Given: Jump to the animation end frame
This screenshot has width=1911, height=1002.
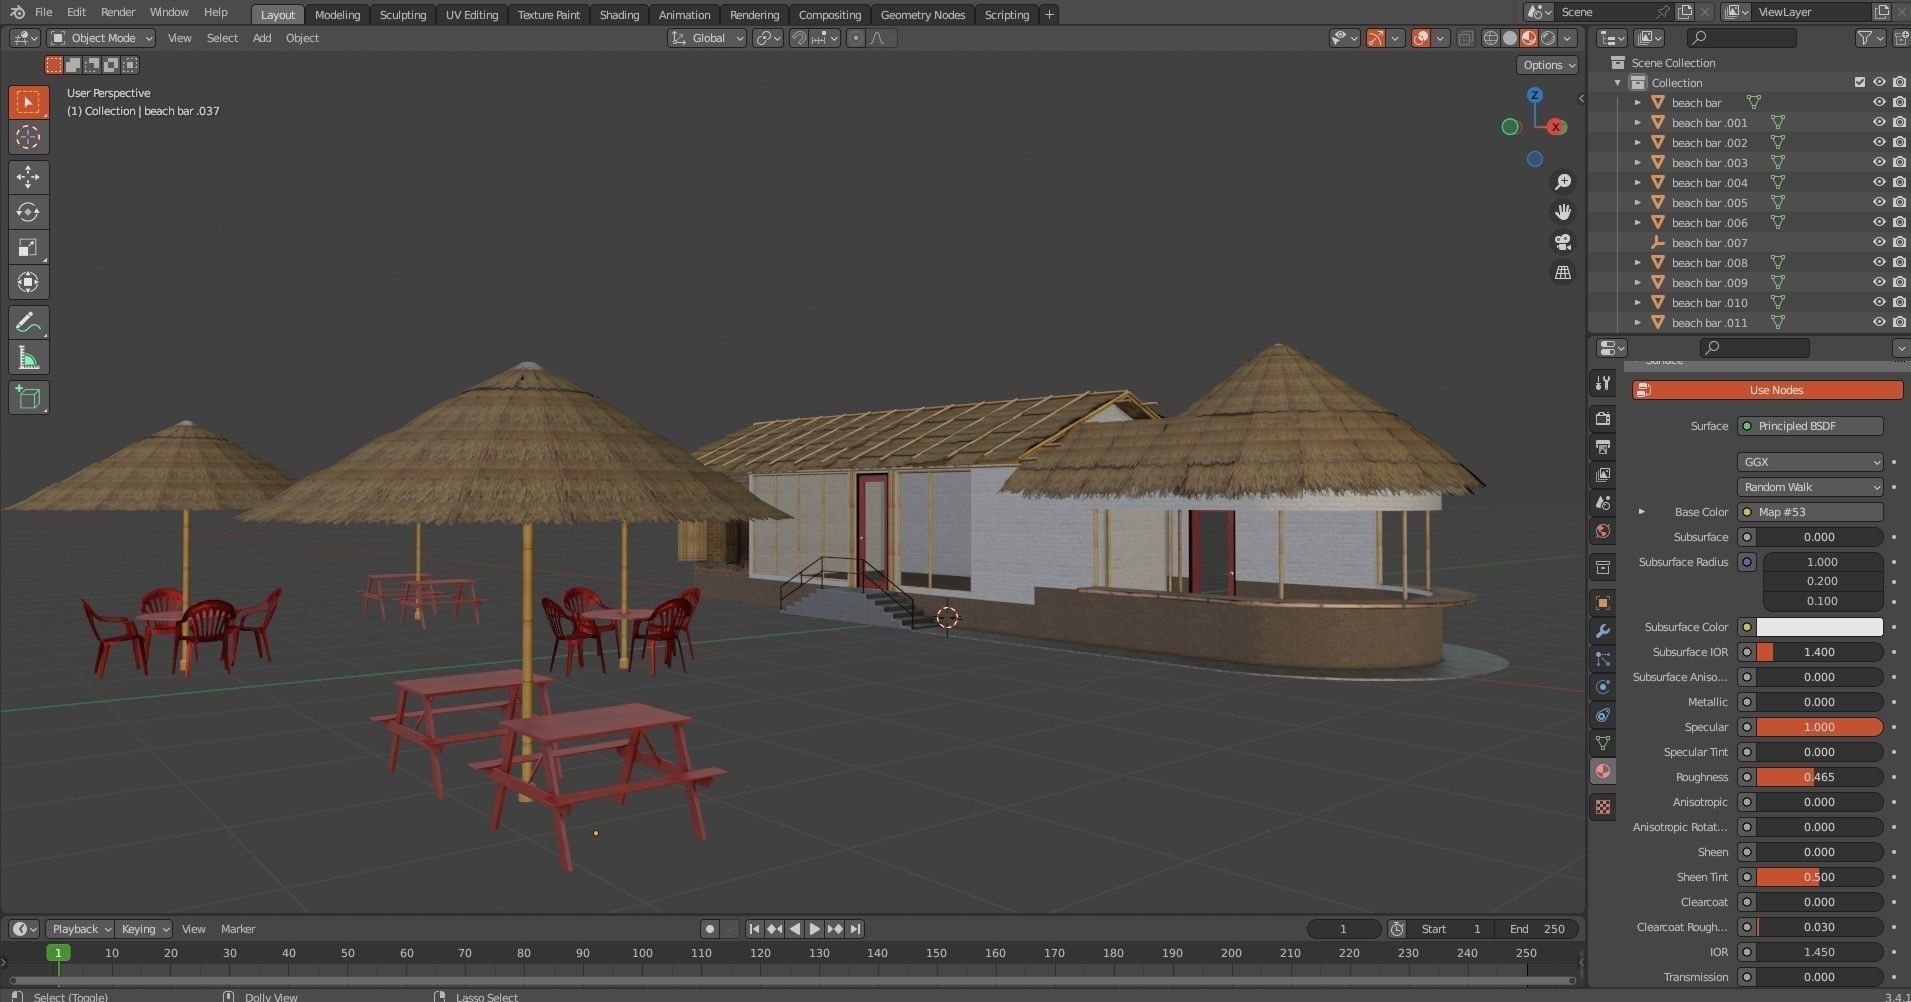Looking at the screenshot, I should [855, 929].
